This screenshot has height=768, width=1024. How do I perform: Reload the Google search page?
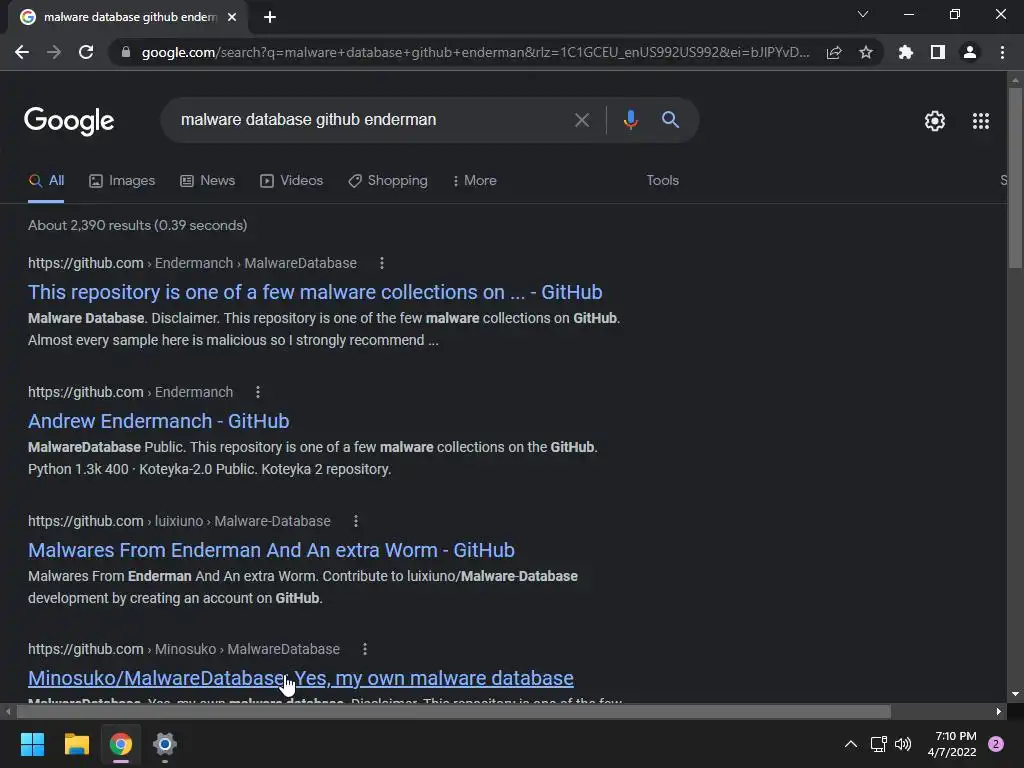coord(86,52)
